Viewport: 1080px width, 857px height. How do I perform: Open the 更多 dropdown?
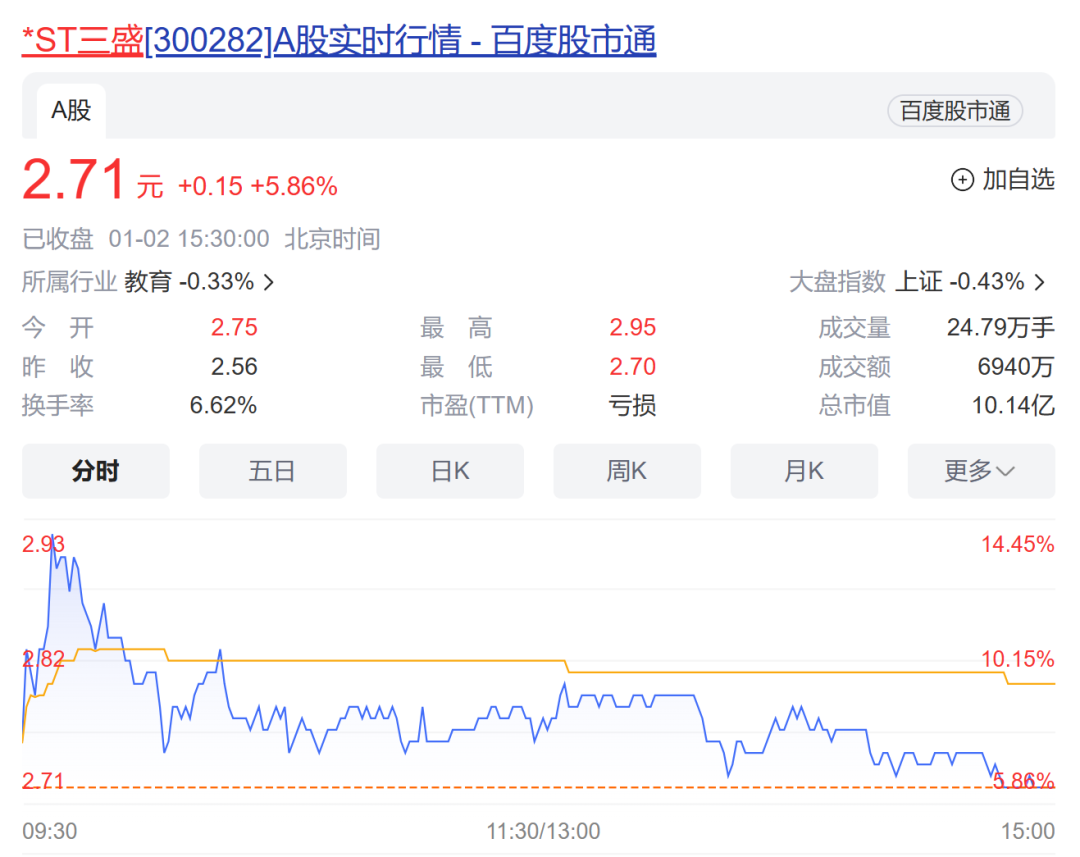(x=981, y=471)
